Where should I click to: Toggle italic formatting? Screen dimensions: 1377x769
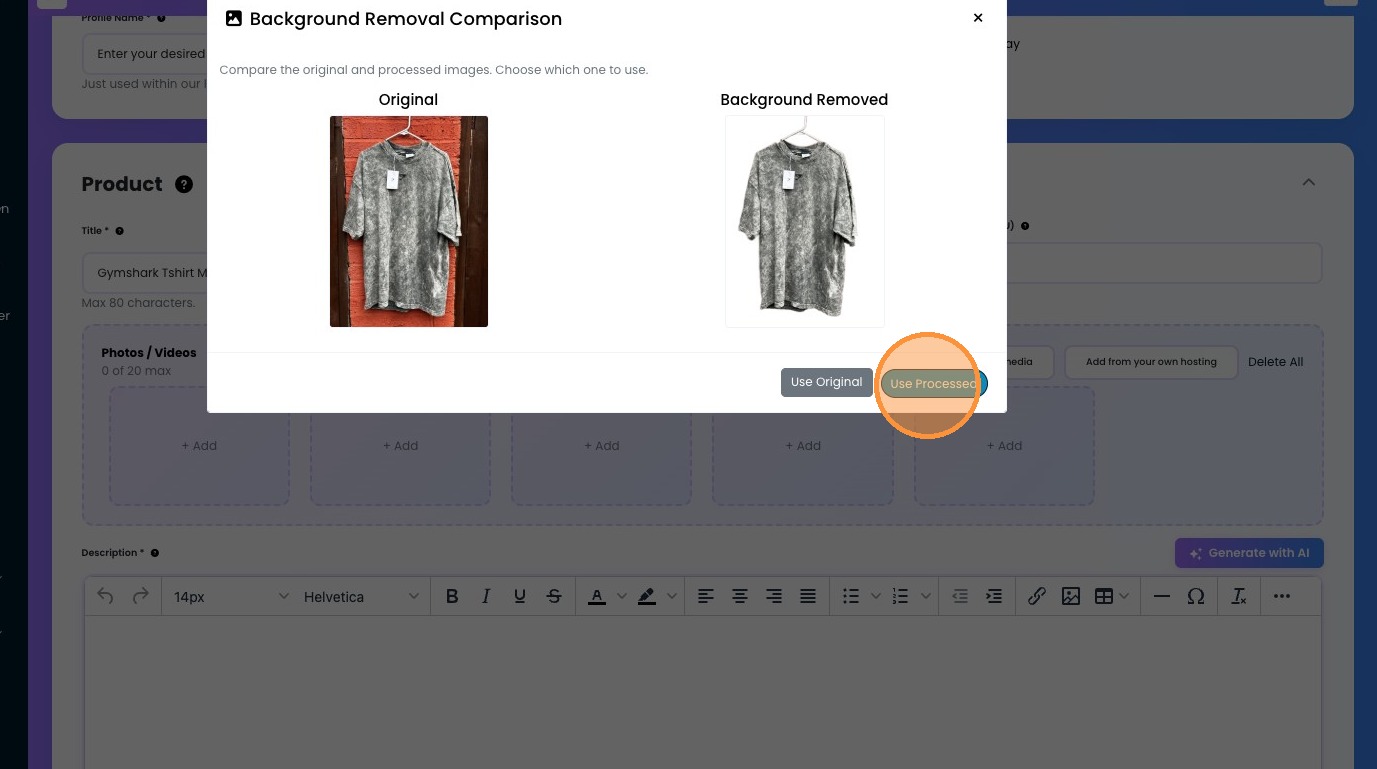point(486,596)
